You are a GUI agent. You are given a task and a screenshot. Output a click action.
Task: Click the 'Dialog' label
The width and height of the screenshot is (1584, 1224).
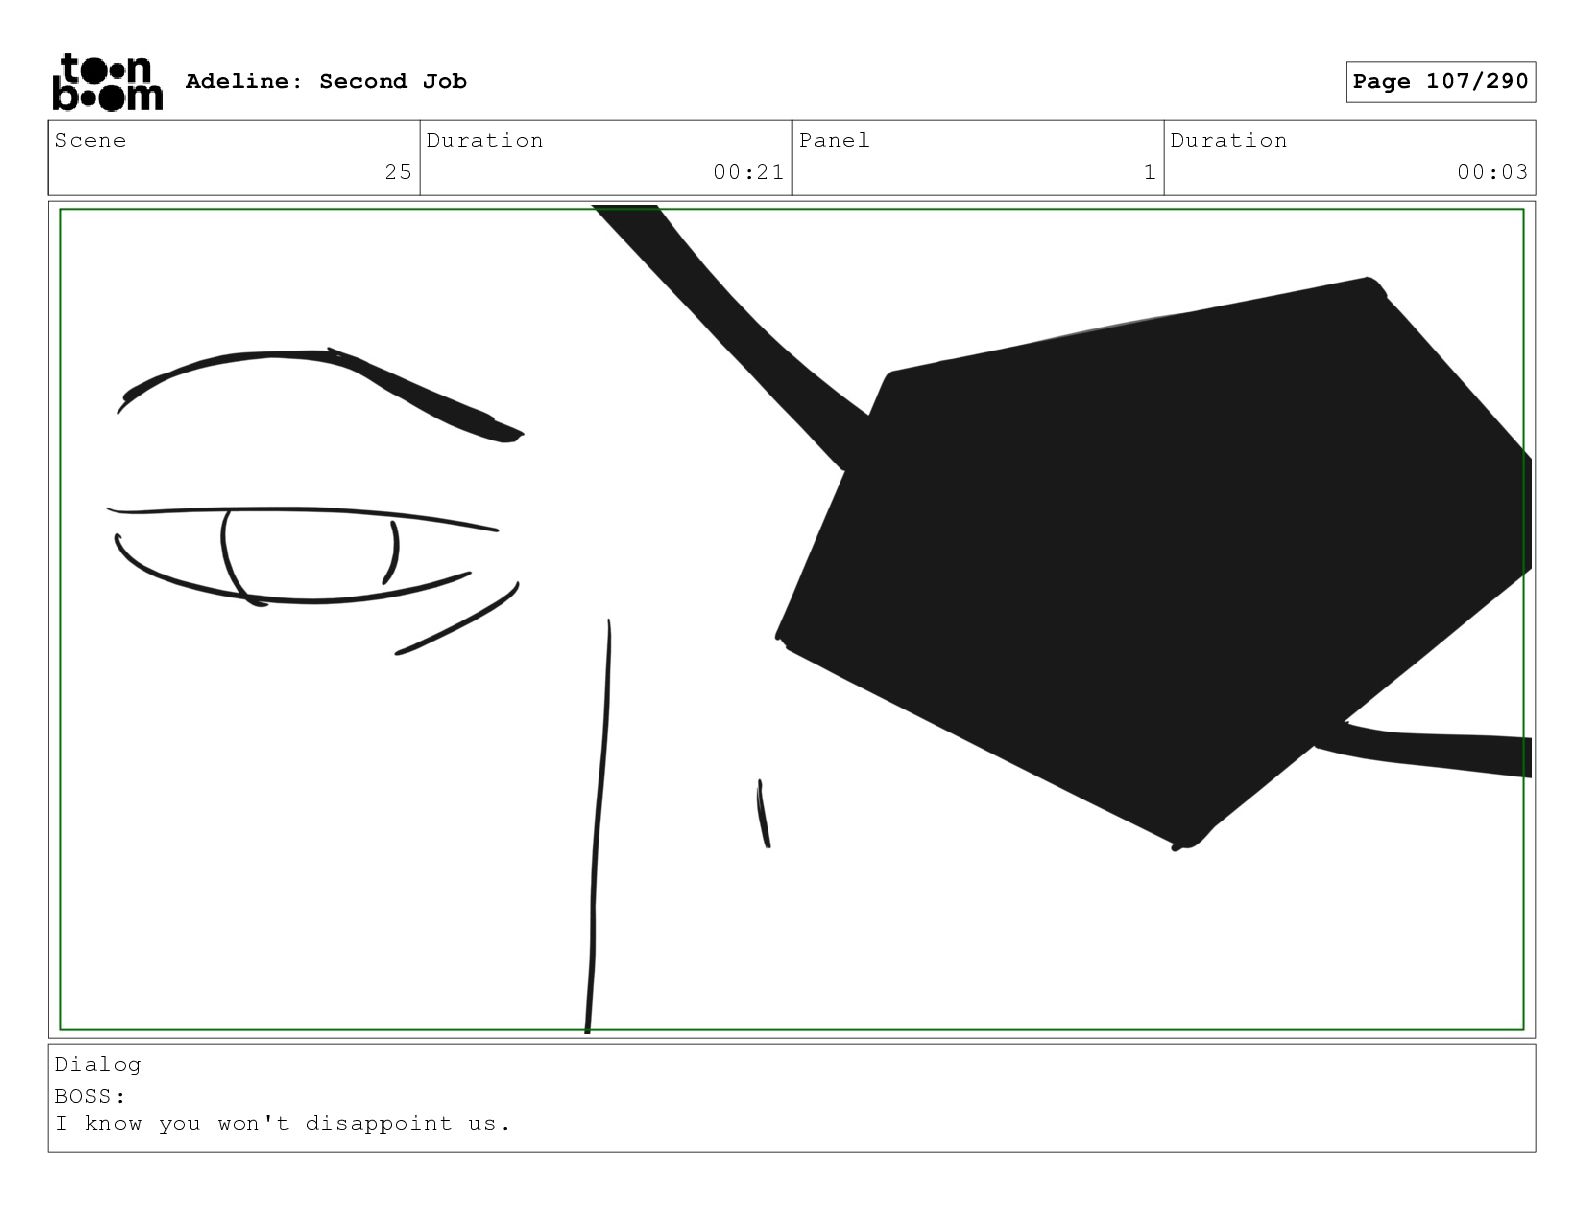pos(98,1064)
